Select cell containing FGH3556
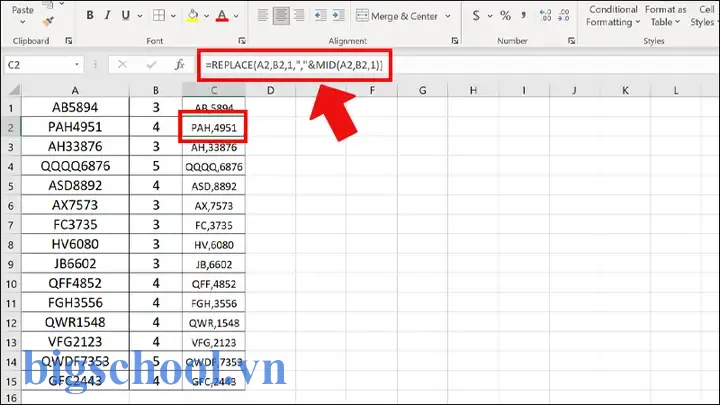 pyautogui.click(x=75, y=303)
